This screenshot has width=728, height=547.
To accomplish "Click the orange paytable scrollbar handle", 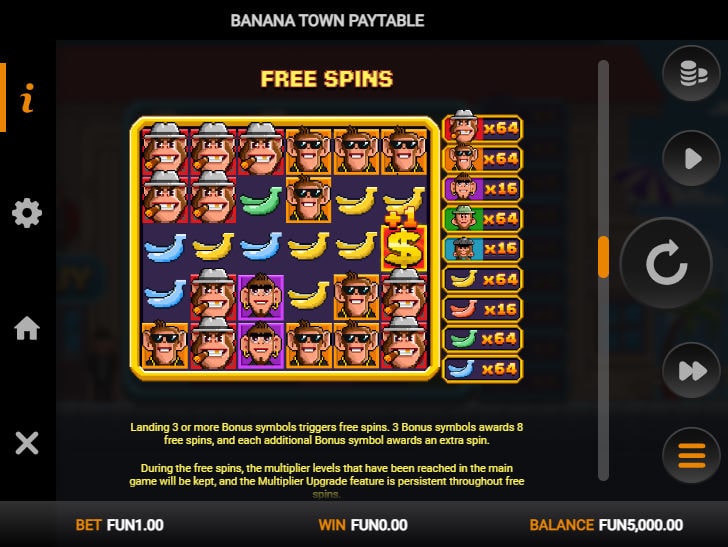I will click(x=604, y=257).
